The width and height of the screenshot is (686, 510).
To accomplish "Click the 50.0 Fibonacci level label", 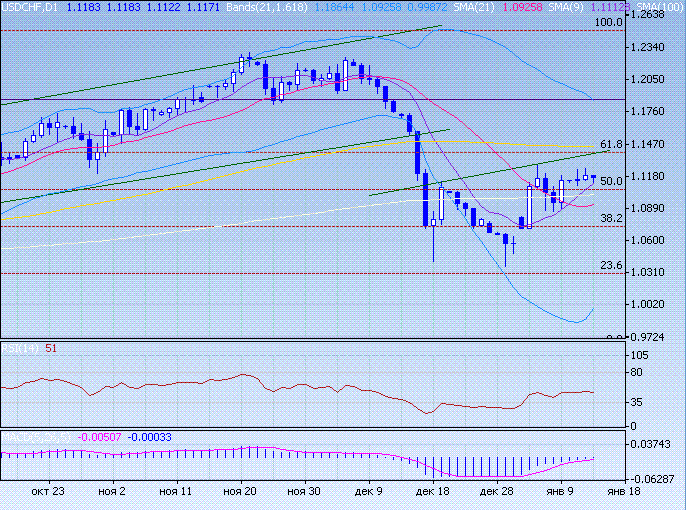I will tap(612, 181).
